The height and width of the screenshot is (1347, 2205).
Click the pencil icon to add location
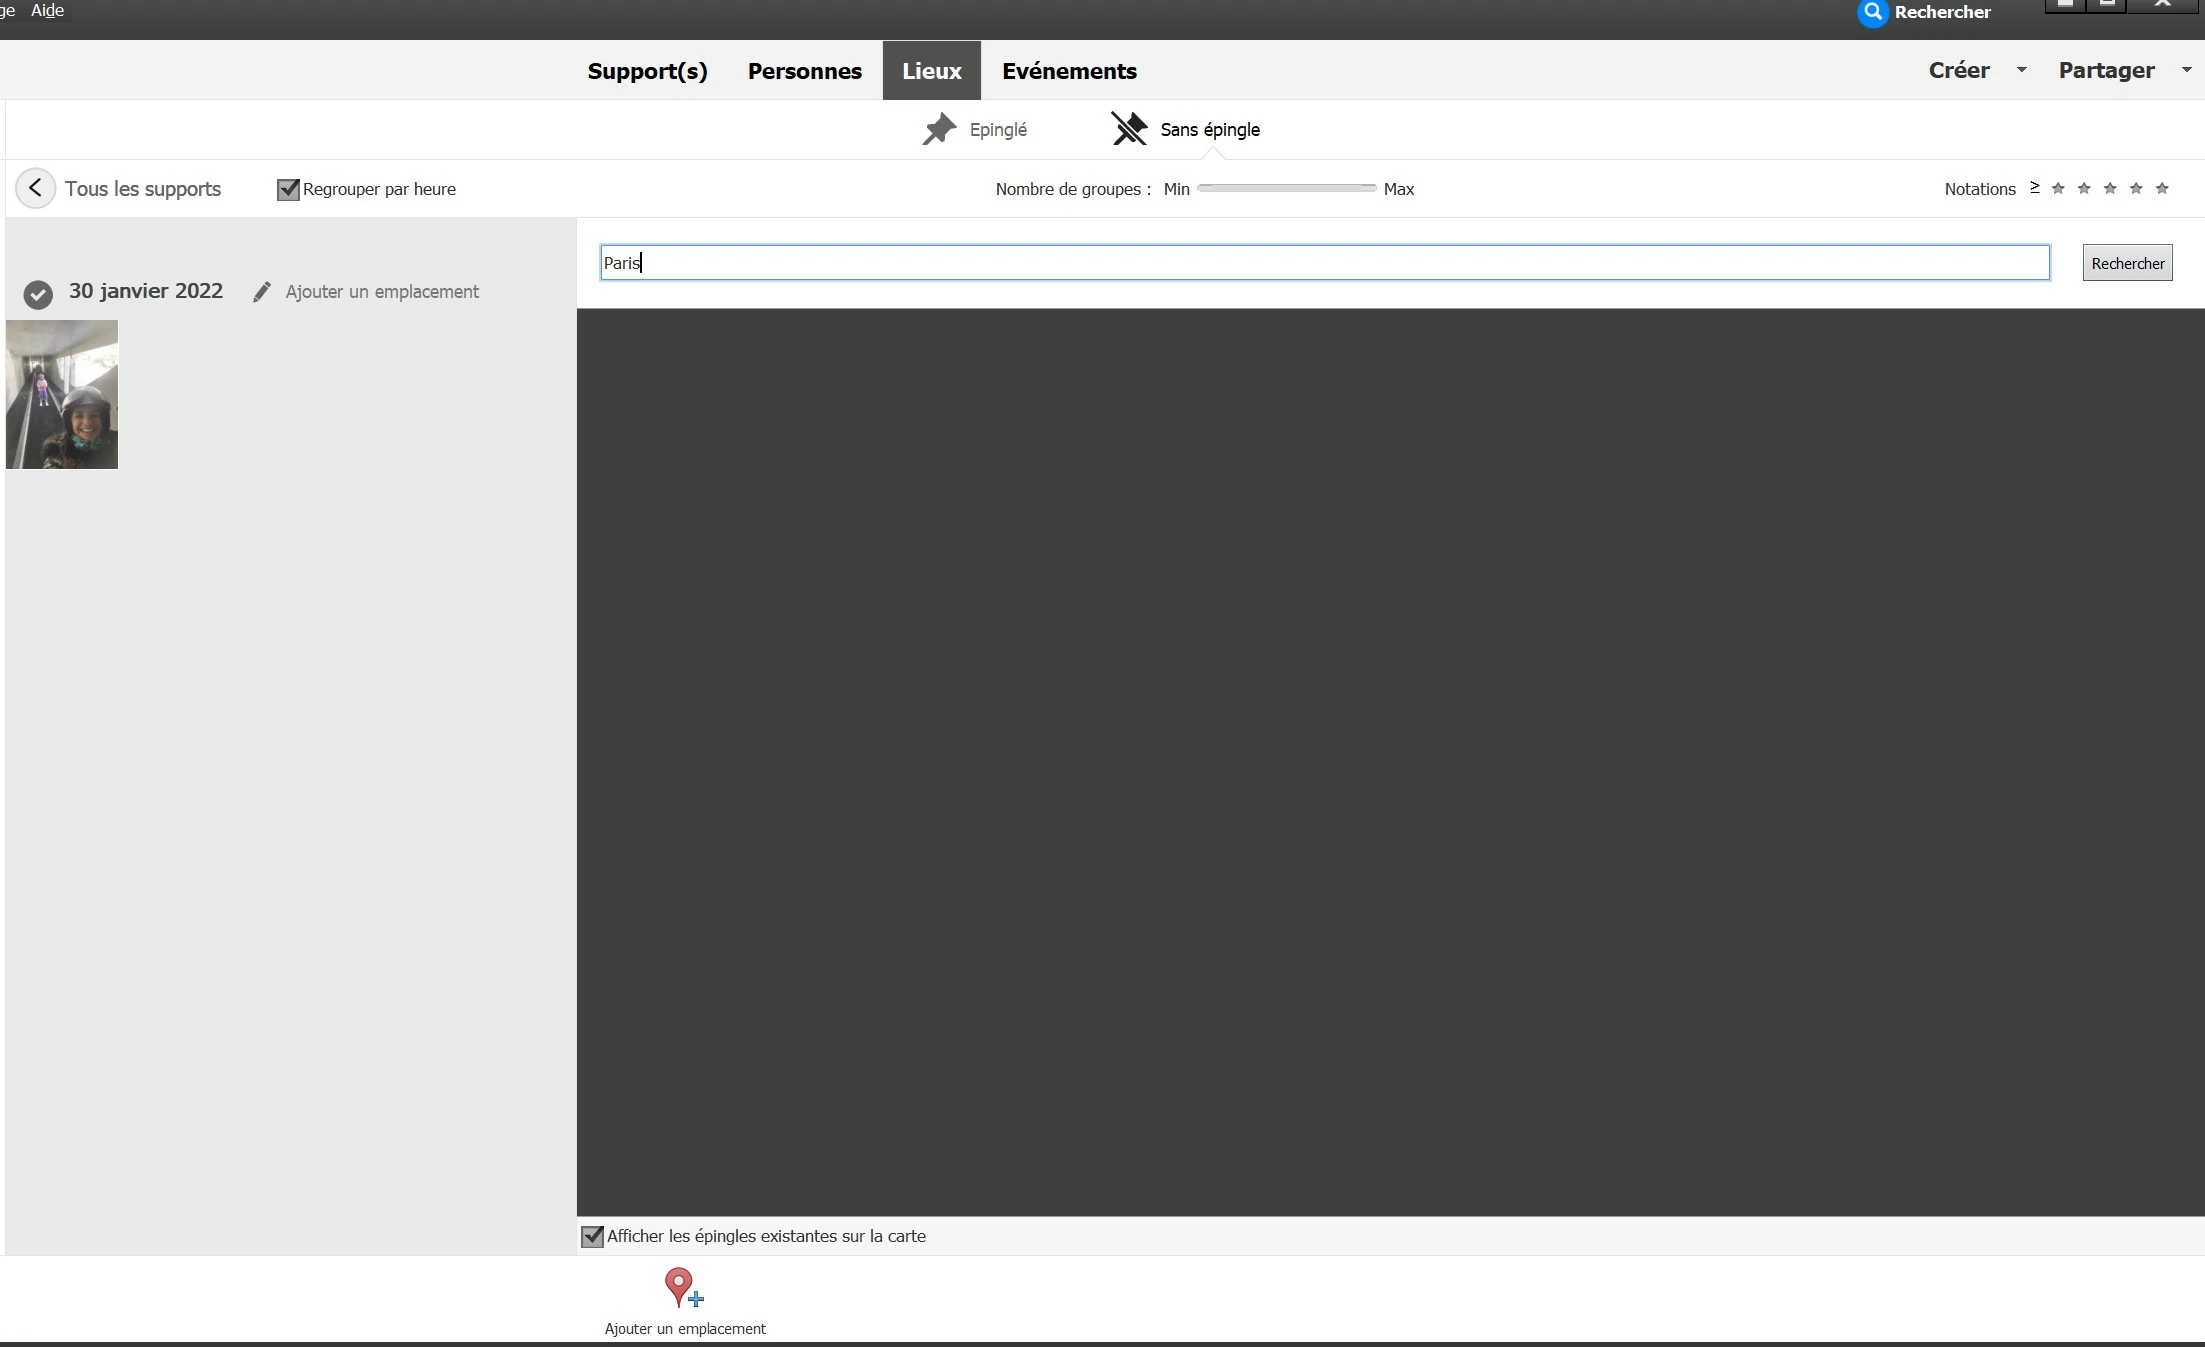261,292
